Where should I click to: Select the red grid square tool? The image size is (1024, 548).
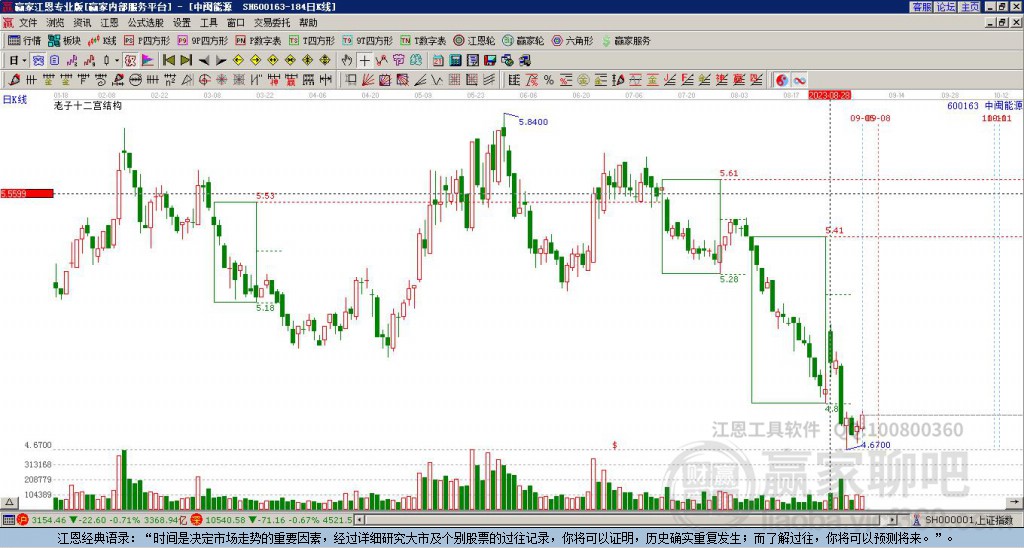[x=454, y=80]
